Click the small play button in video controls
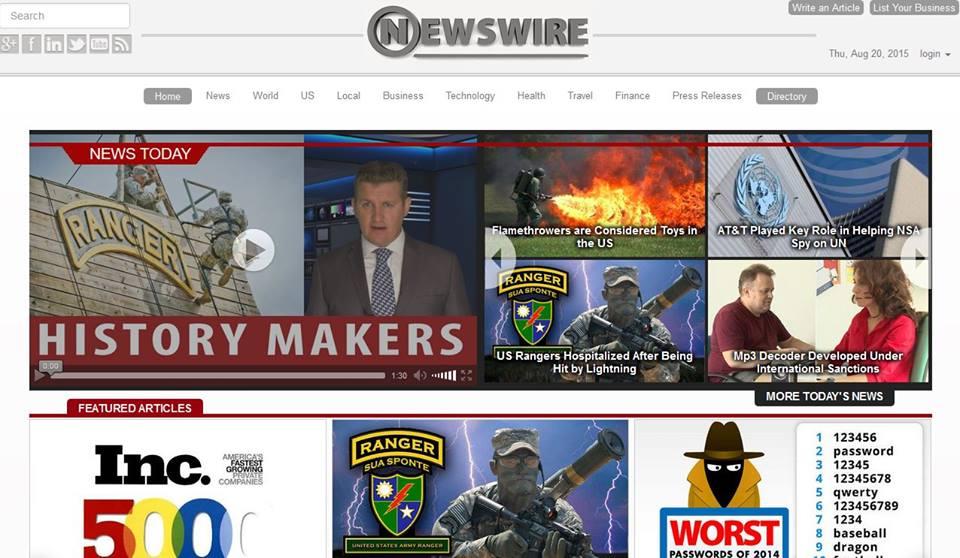This screenshot has height=558, width=960. click(40, 375)
